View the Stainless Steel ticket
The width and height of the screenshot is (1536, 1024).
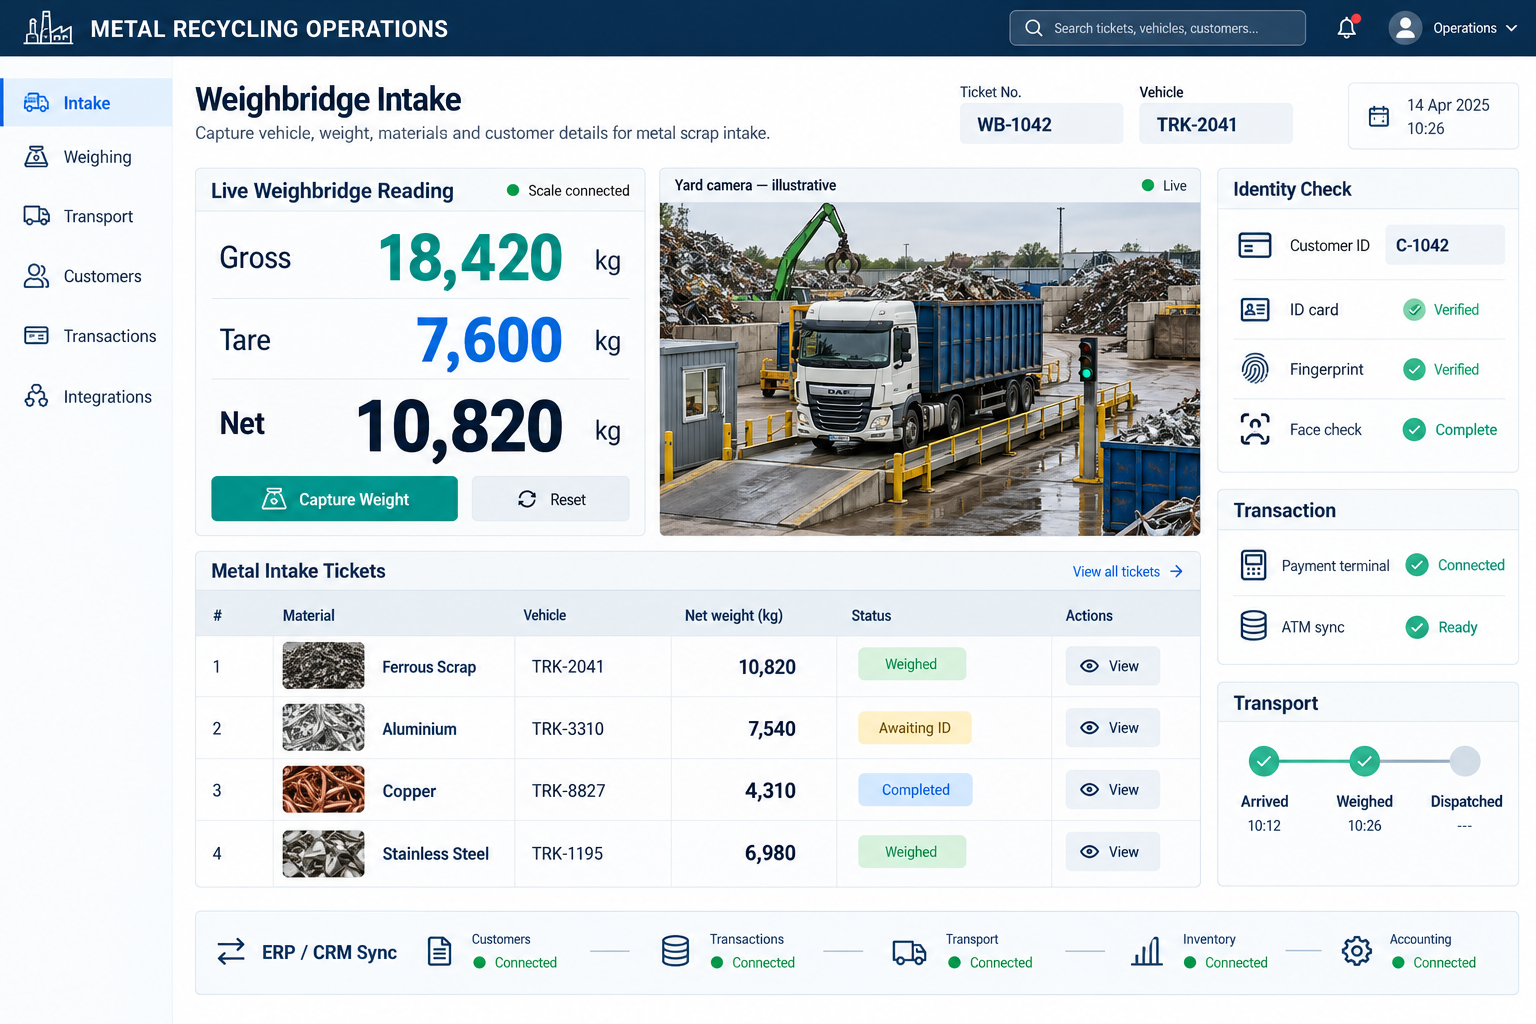coord(1112,852)
